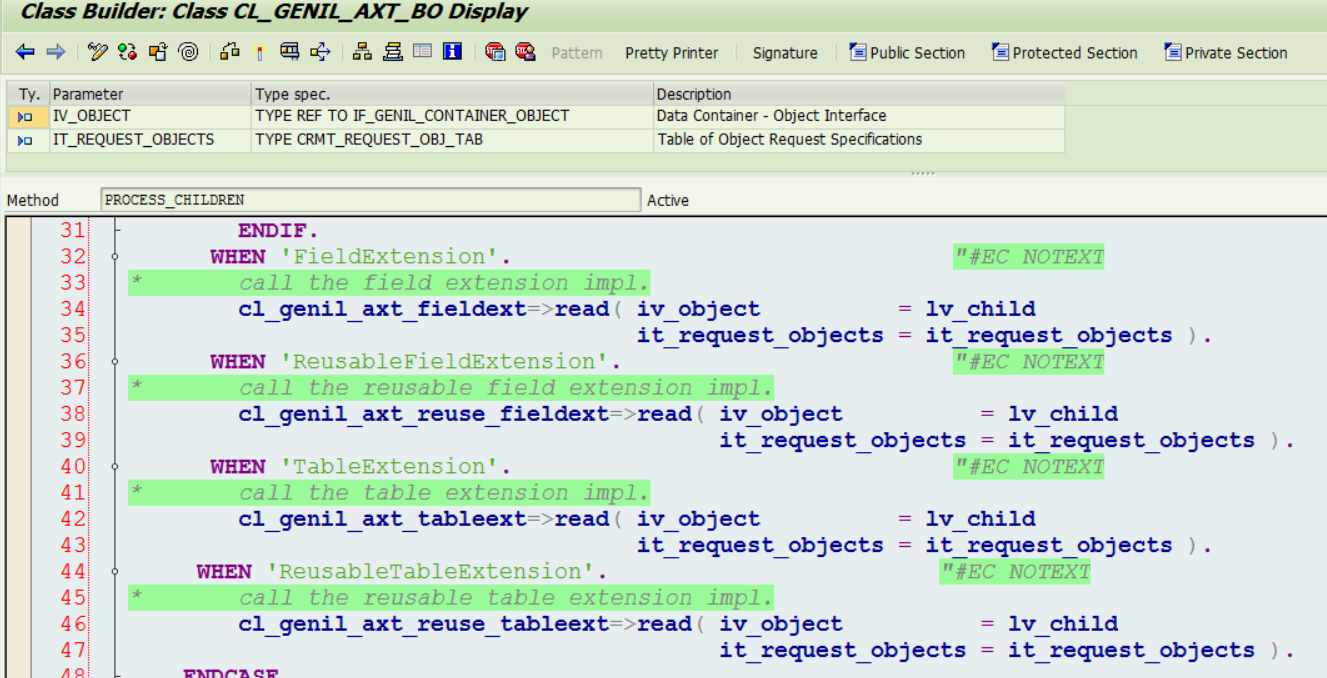Viewport: 1327px width, 678px height.
Task: Switch Display/Change mode with pencil icon
Action: click(97, 52)
